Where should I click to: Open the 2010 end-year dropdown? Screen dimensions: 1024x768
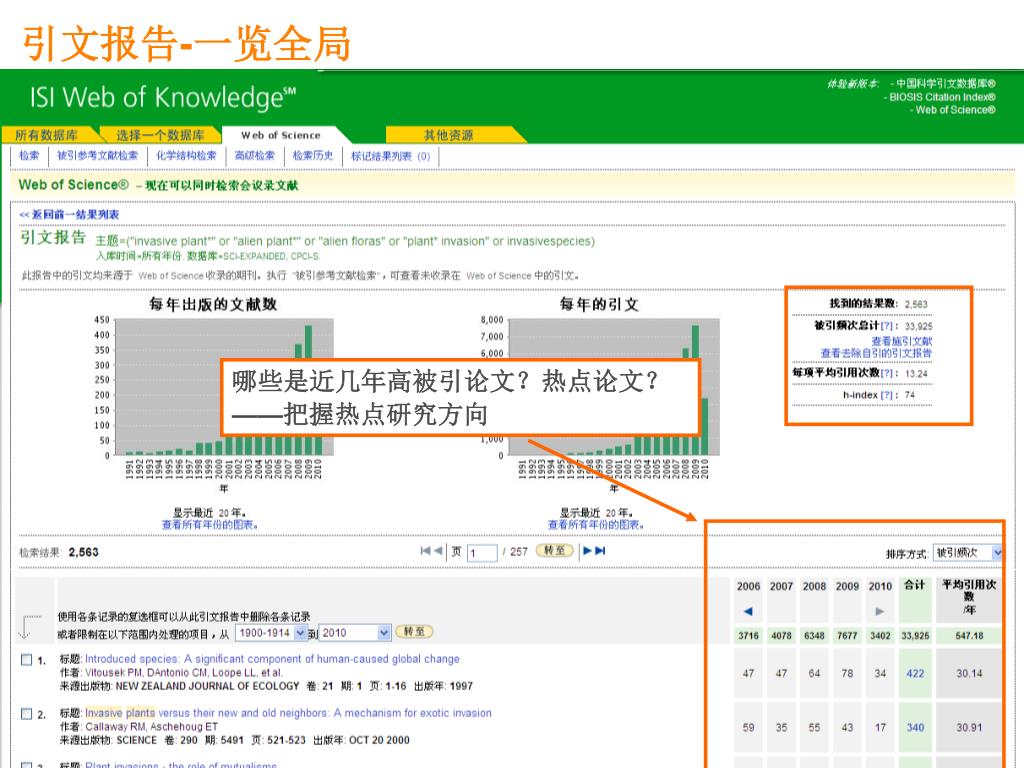[355, 633]
